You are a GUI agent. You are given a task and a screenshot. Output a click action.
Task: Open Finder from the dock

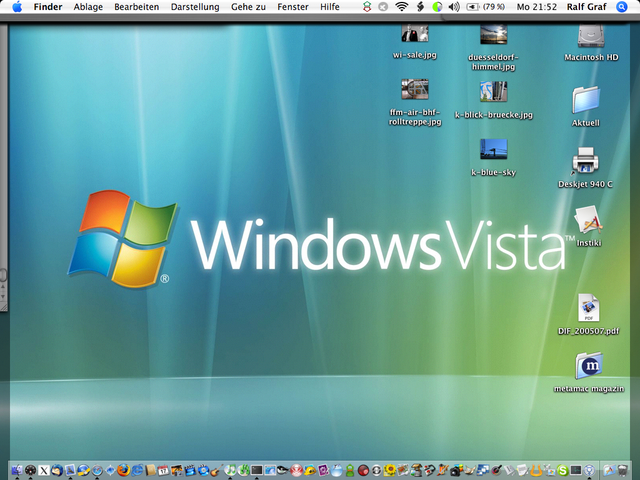point(17,471)
